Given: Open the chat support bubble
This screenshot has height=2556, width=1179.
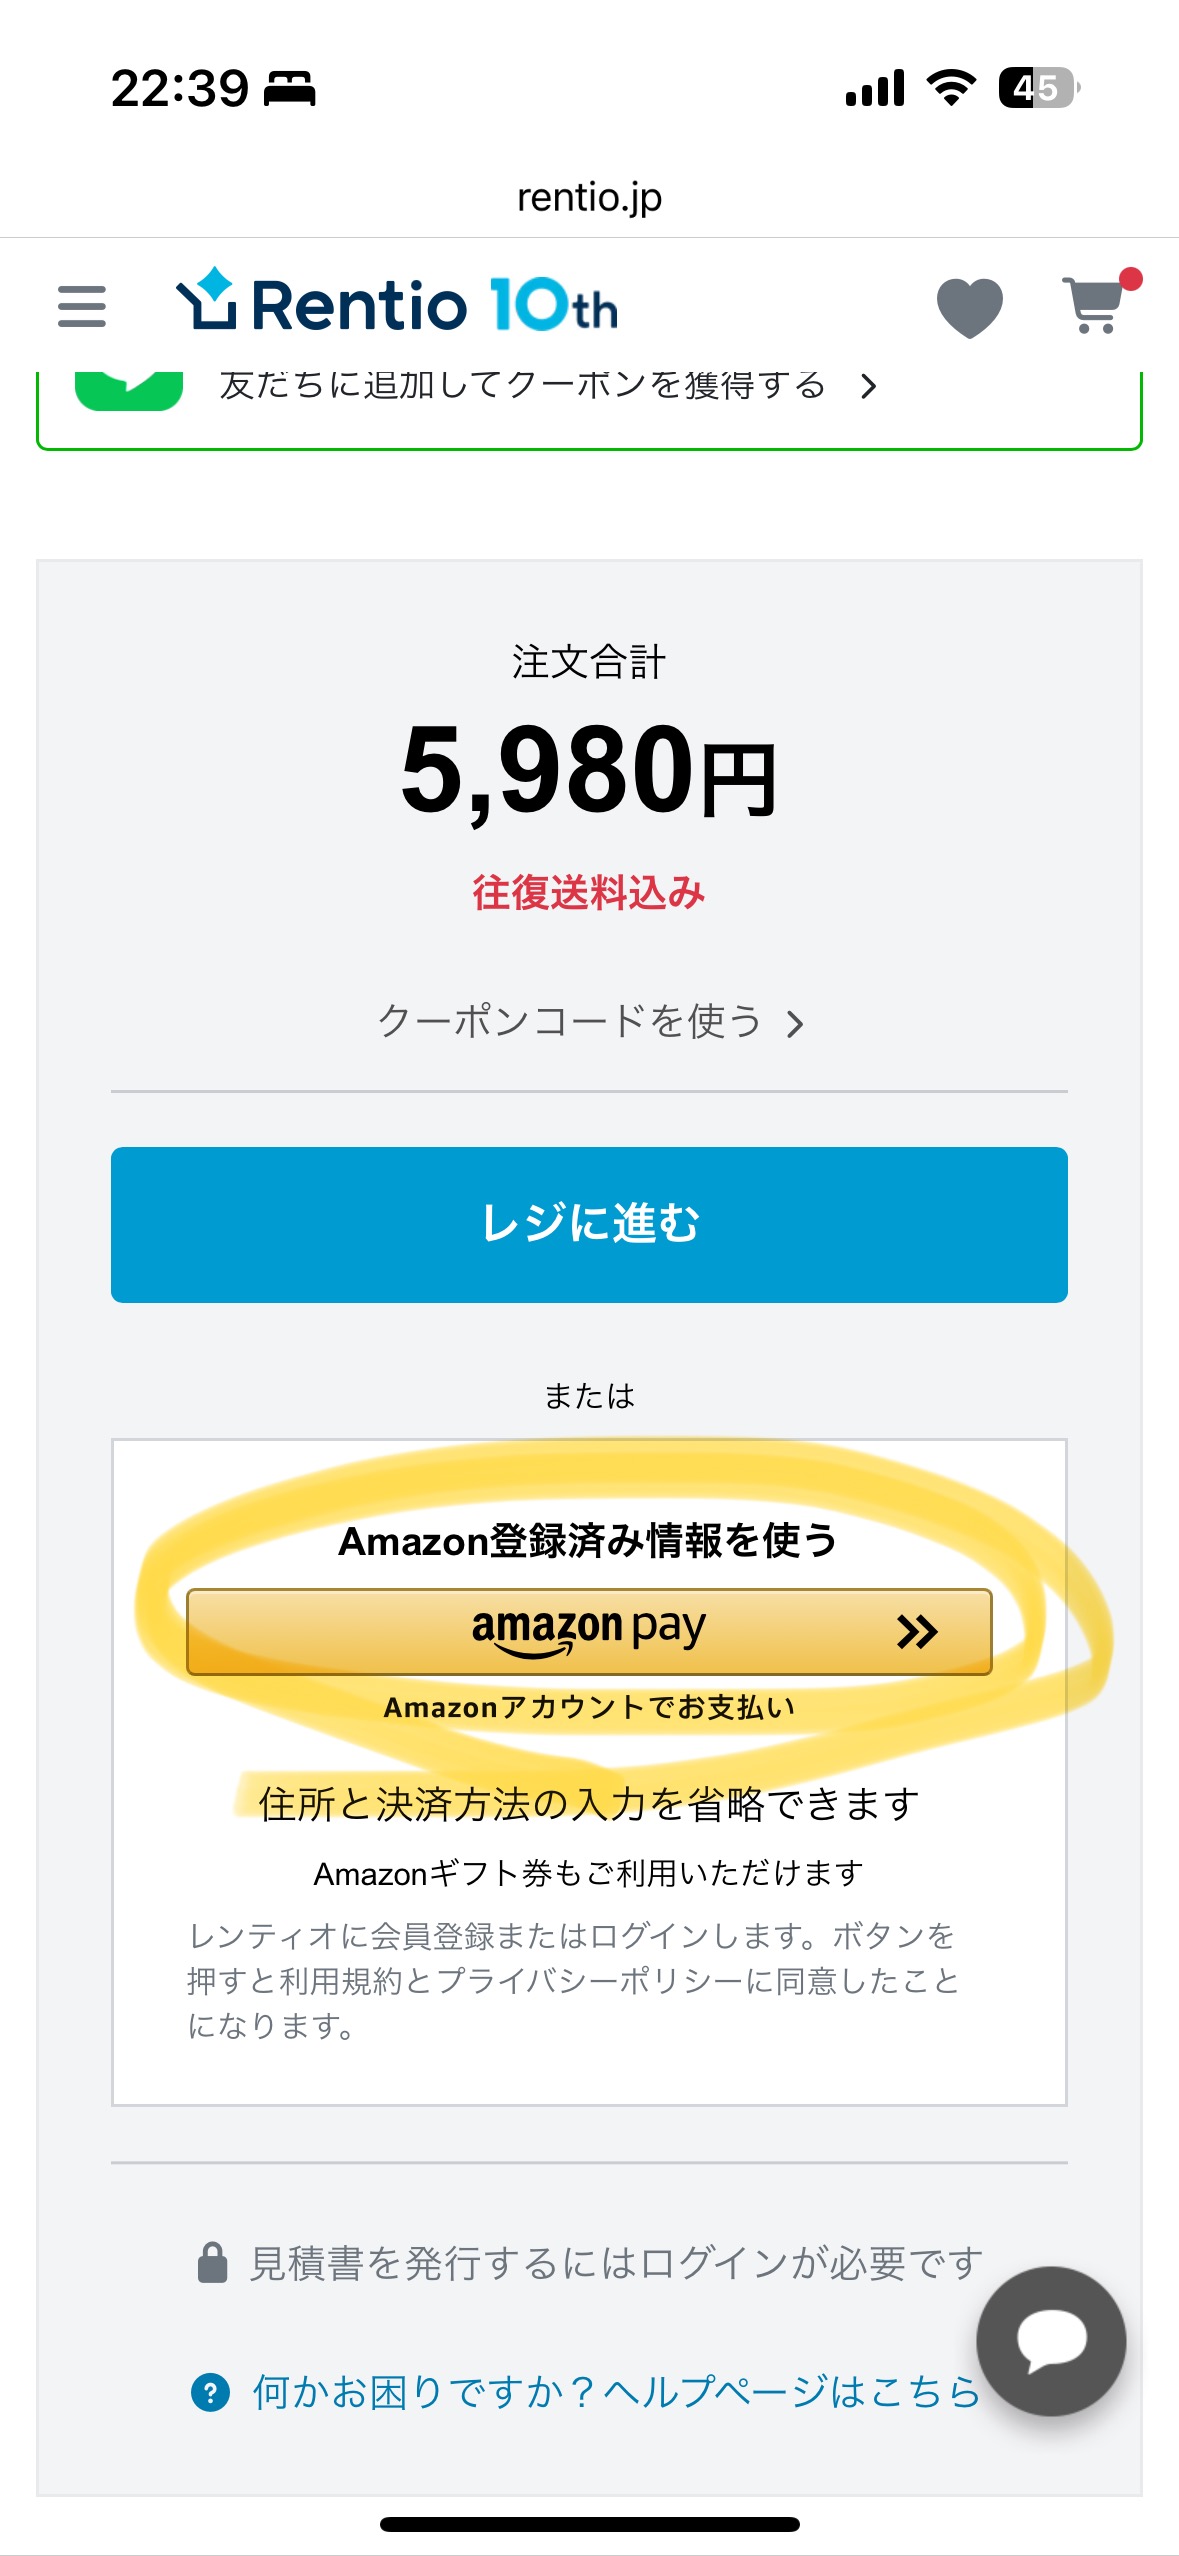Looking at the screenshot, I should (1051, 2341).
